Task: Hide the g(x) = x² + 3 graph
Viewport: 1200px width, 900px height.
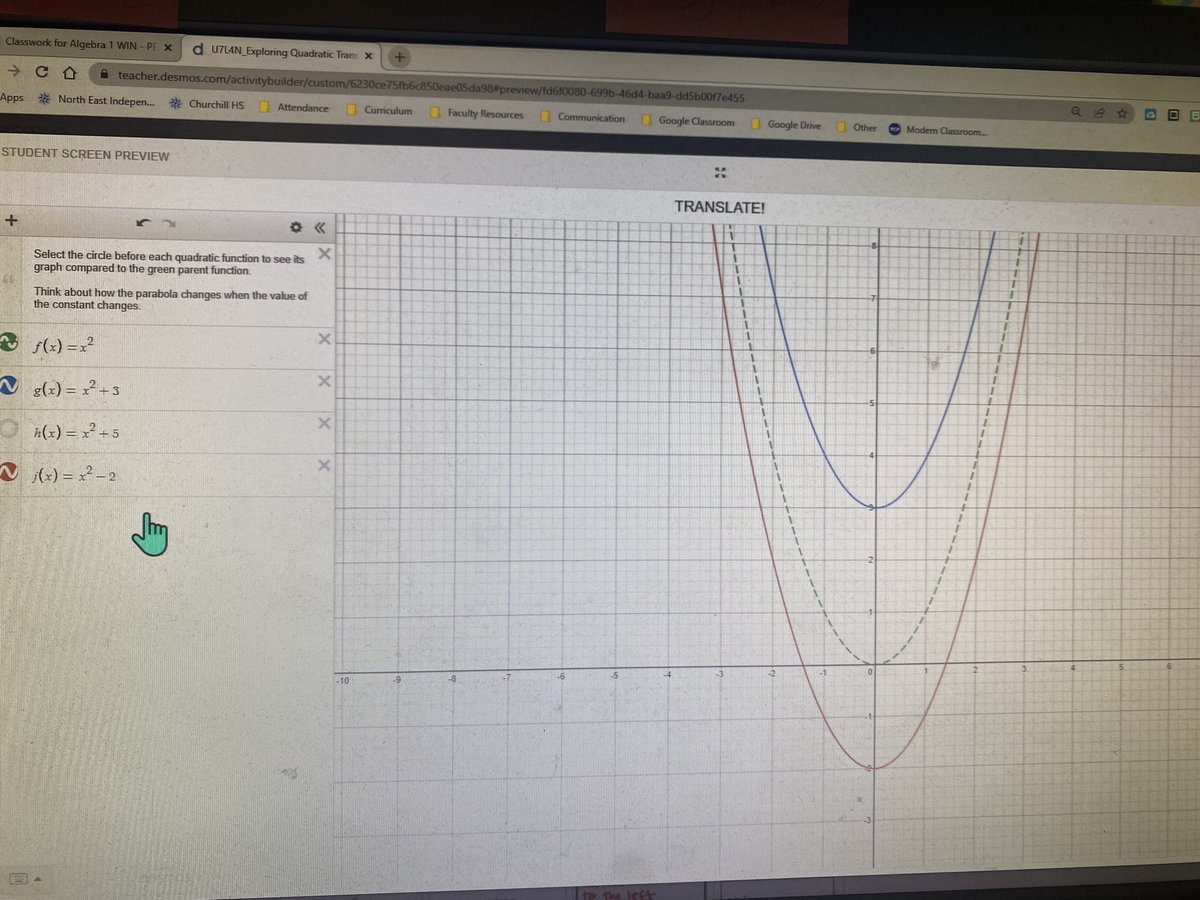Action: click(10, 382)
